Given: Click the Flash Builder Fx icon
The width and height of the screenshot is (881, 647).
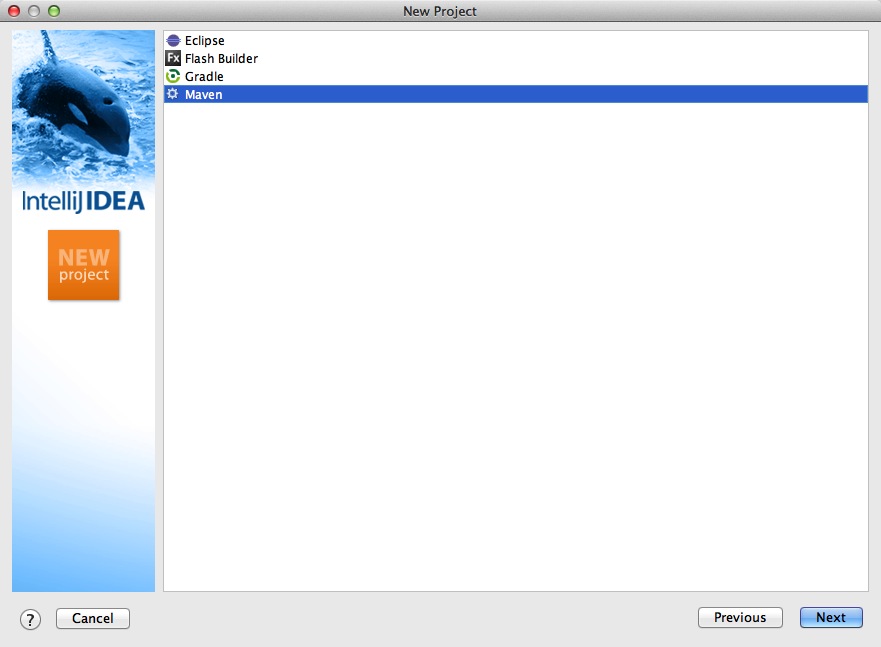Looking at the screenshot, I should pos(173,59).
